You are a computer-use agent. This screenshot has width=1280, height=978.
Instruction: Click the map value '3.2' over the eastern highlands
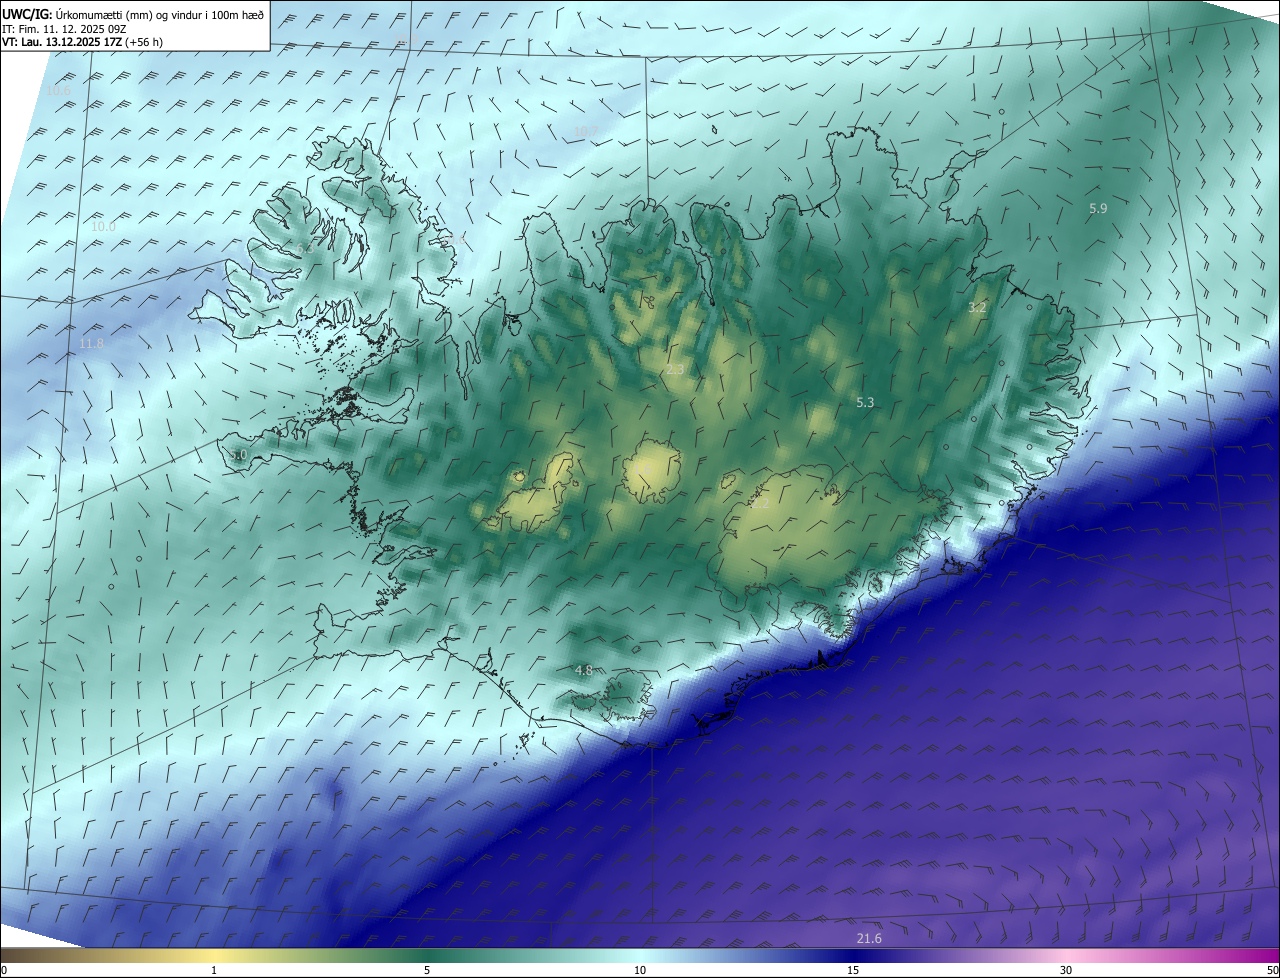(x=977, y=308)
